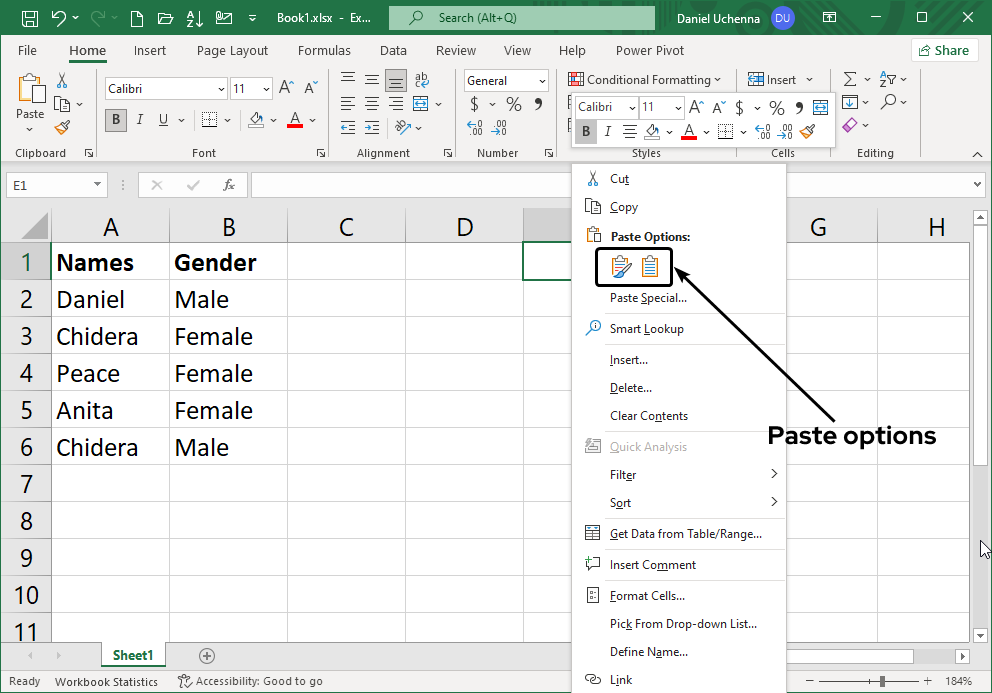Click the Cut scissors icon in the ribbon

(62, 81)
